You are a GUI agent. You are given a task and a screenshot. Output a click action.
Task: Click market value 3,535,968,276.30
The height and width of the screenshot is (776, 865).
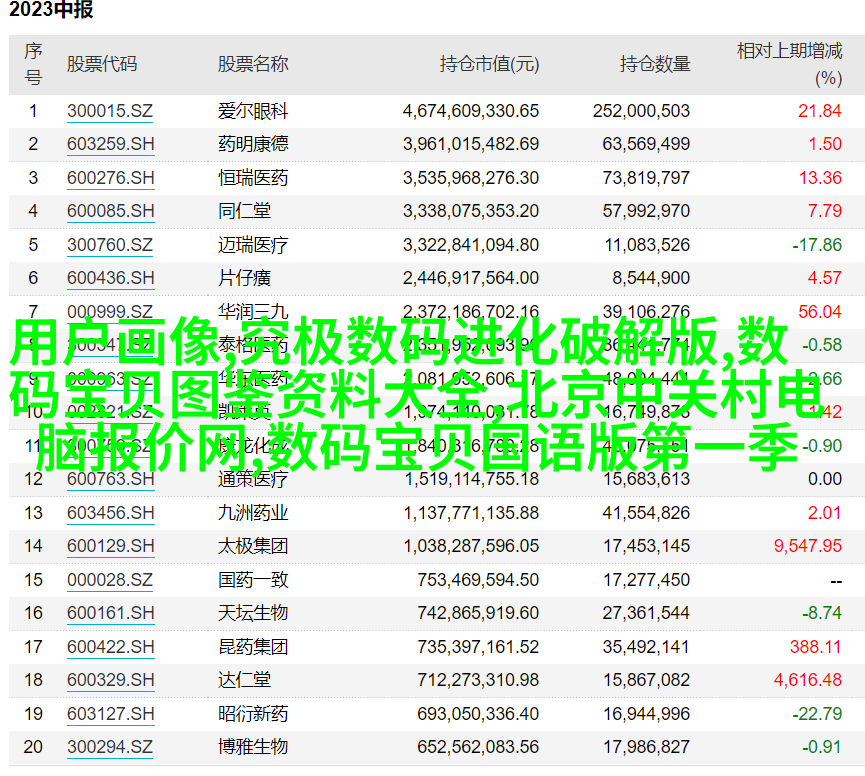(471, 178)
